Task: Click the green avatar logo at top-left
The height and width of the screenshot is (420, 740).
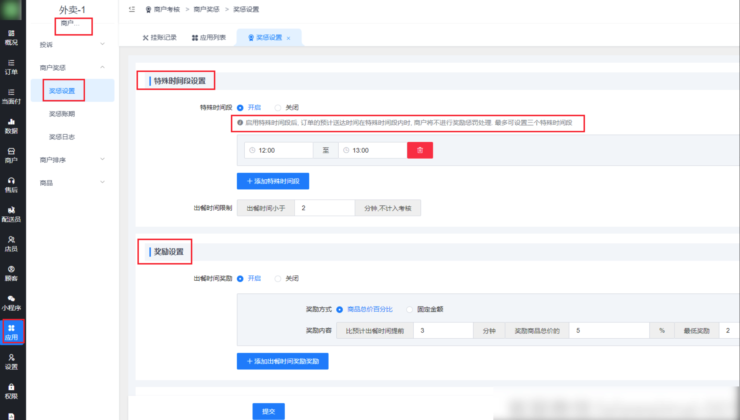Action: click(11, 10)
